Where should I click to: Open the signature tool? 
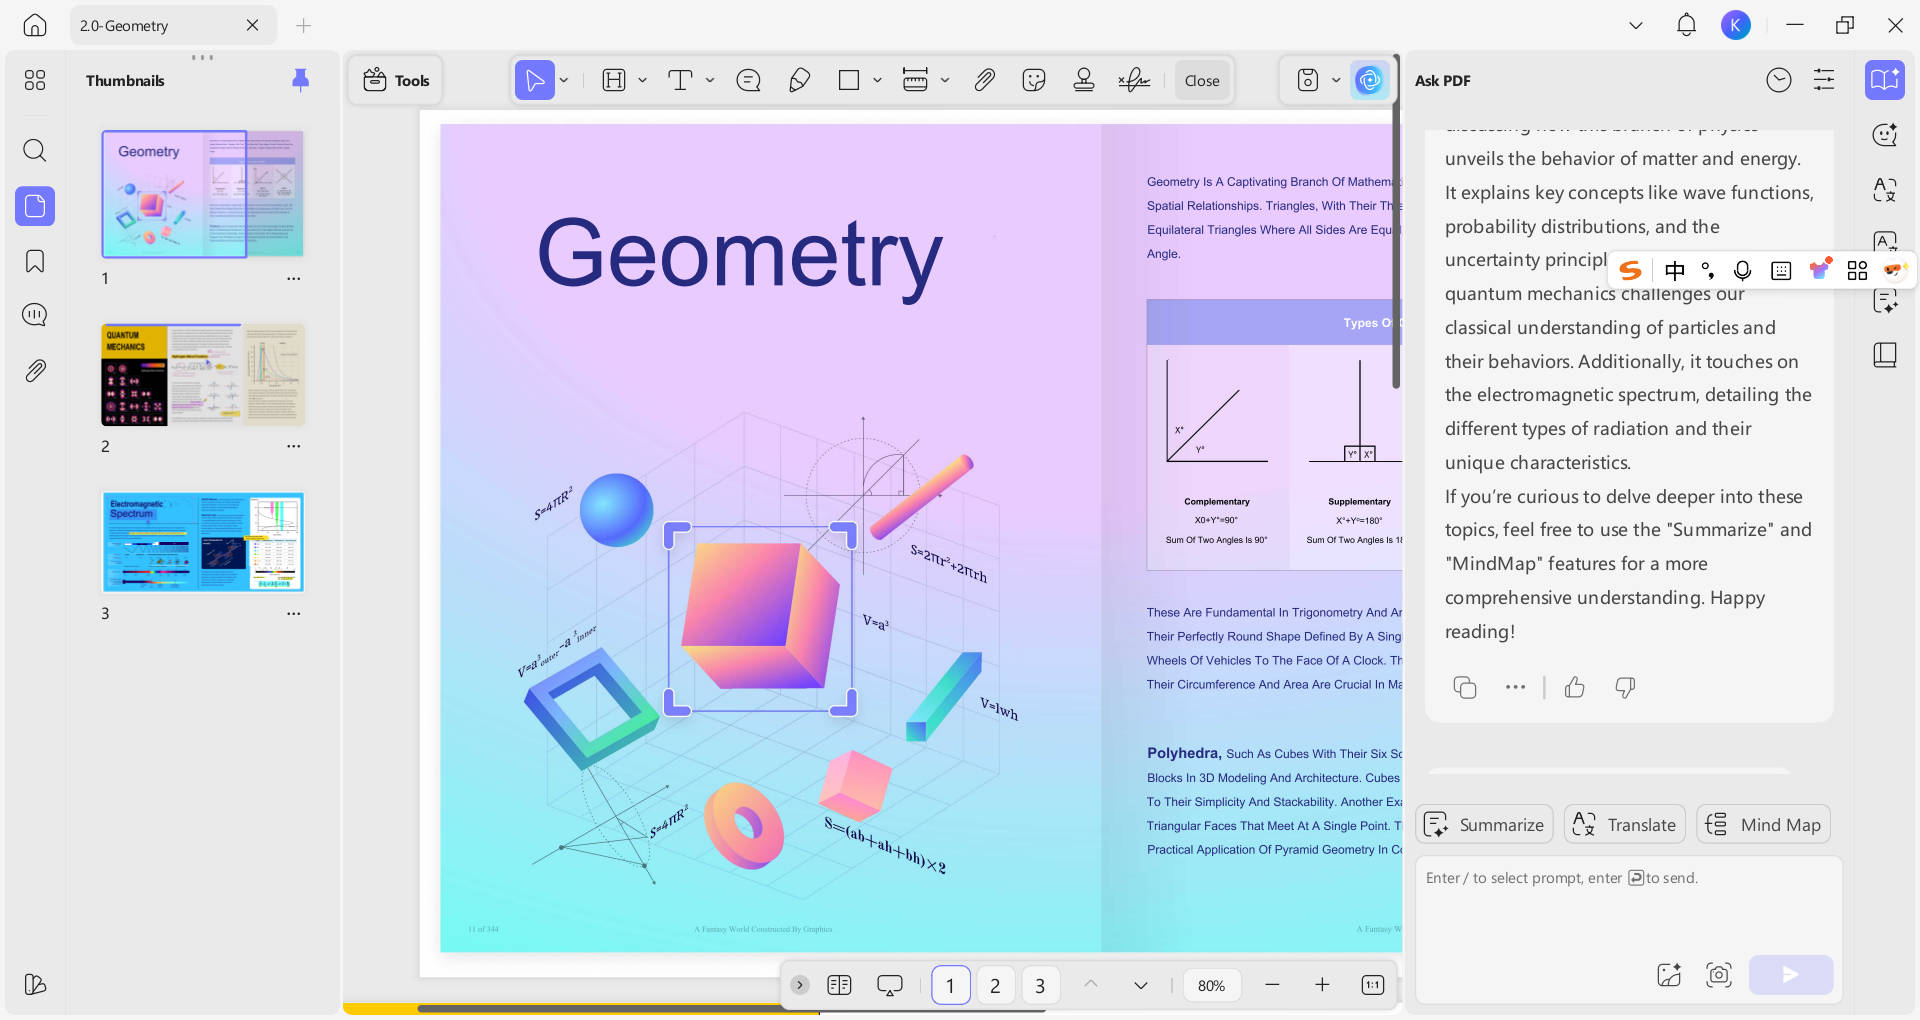click(x=1133, y=80)
